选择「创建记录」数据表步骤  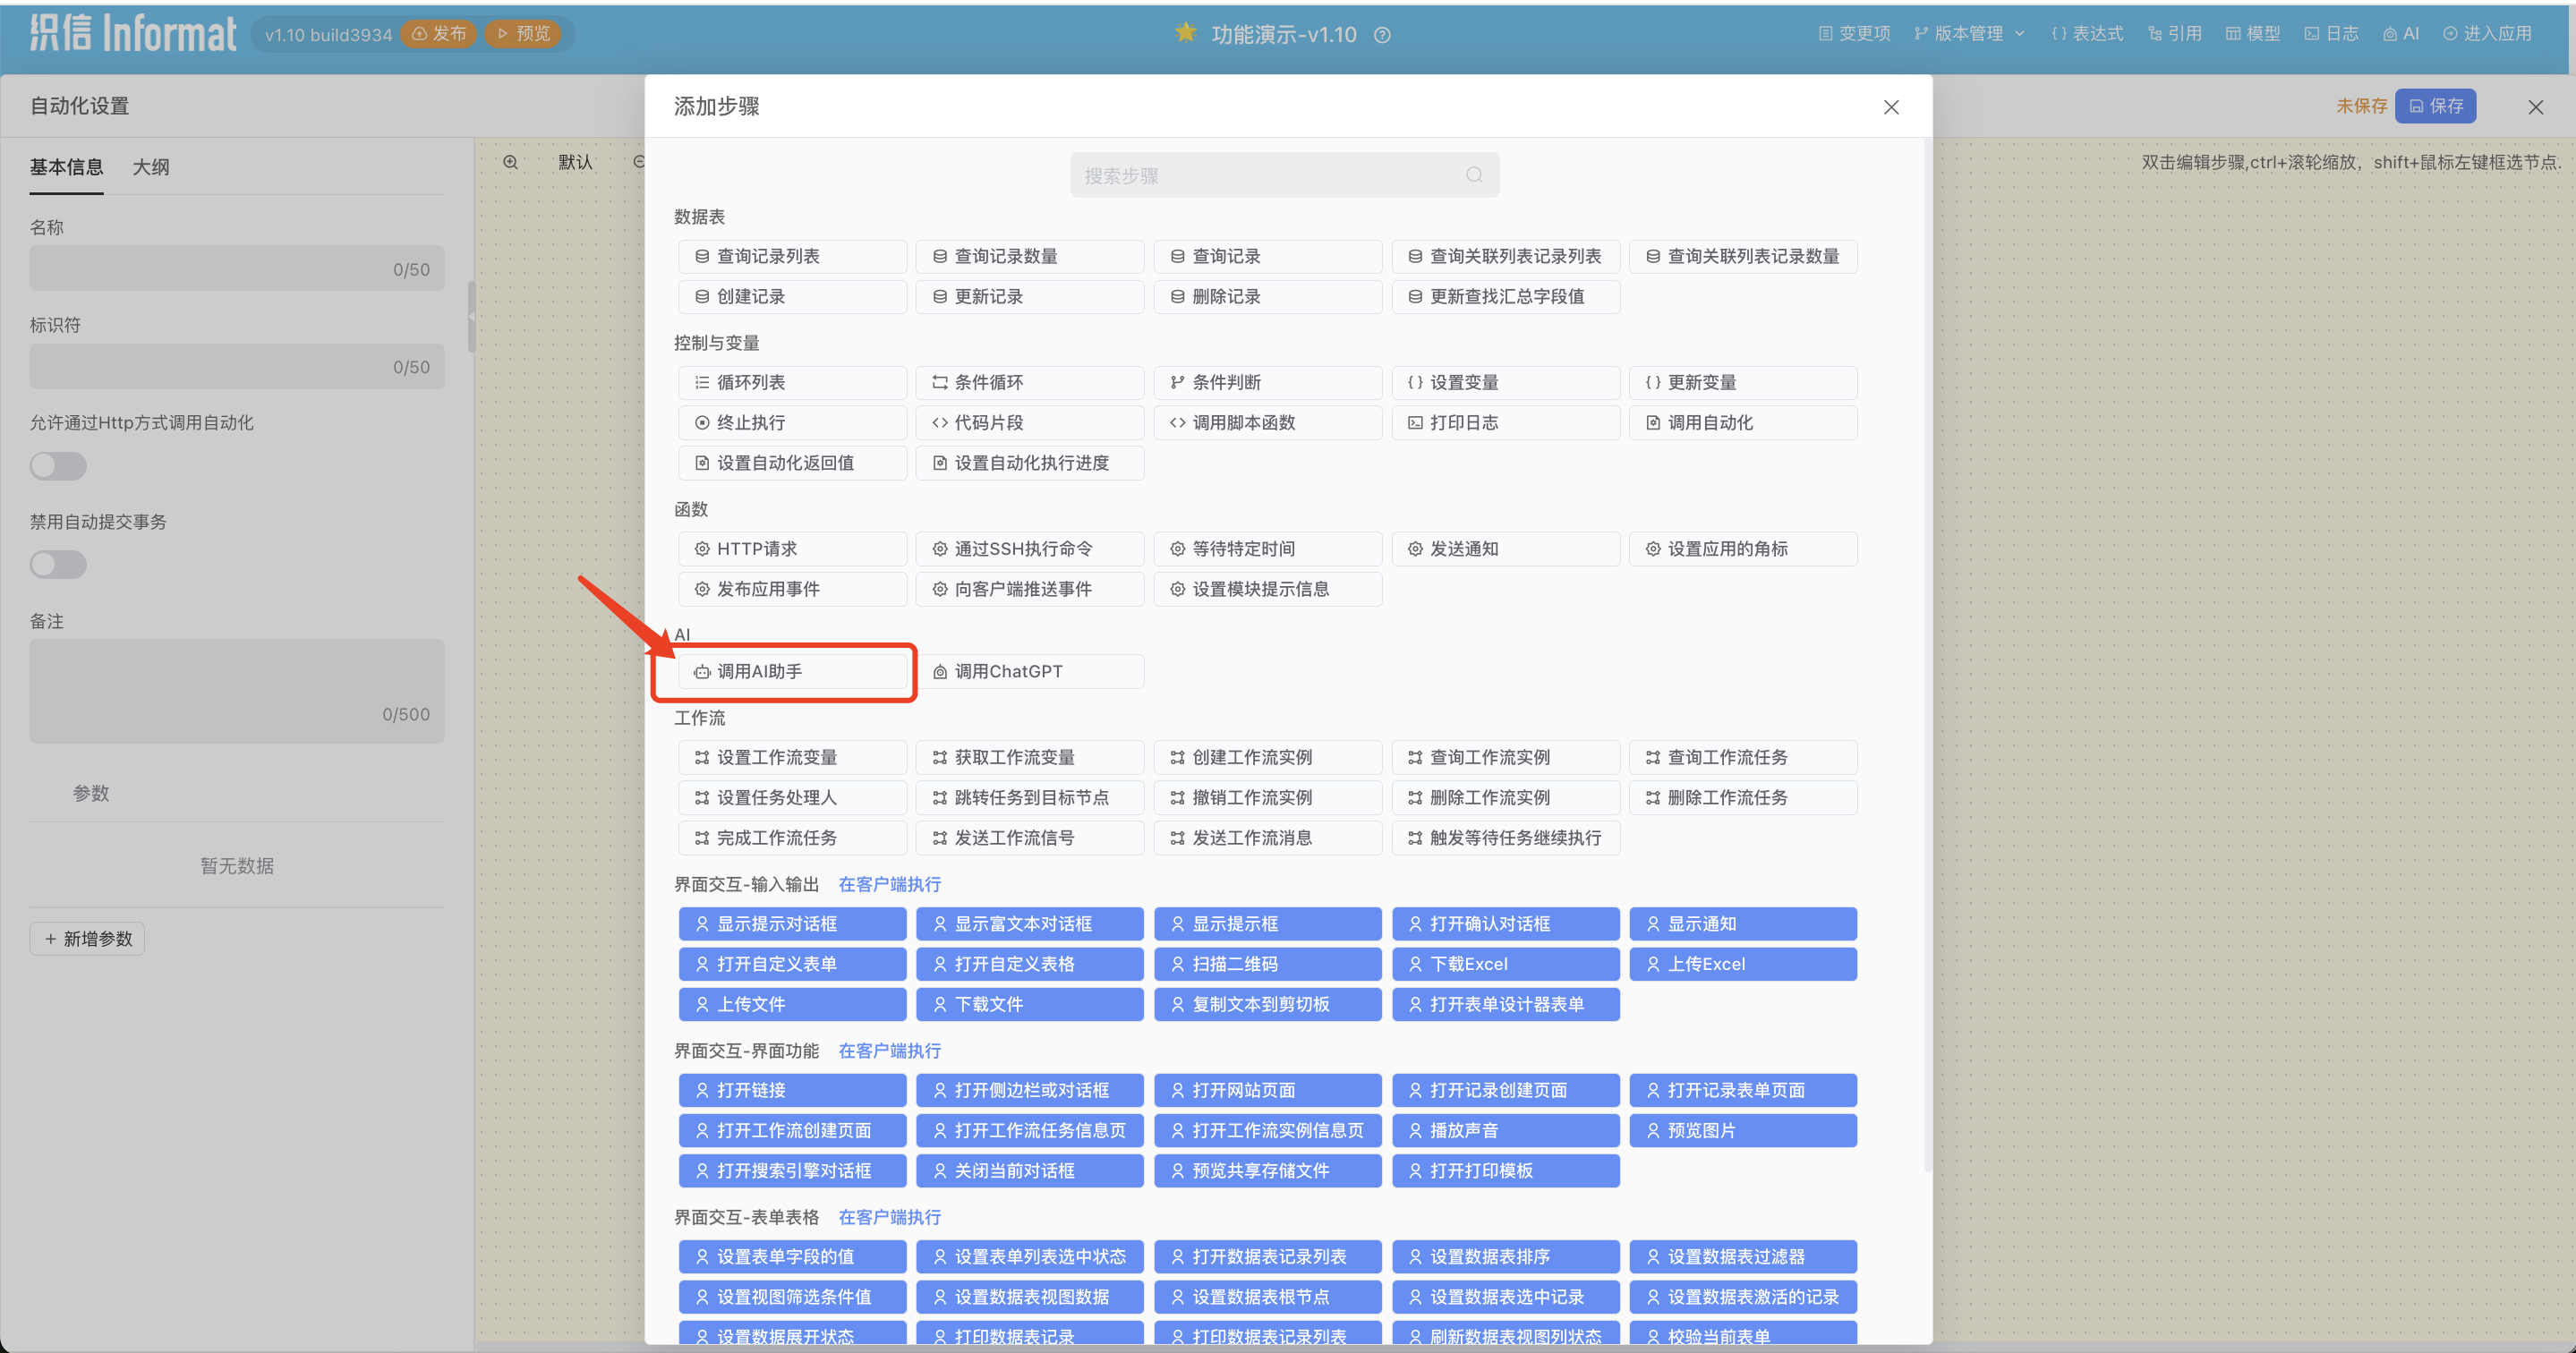coord(792,296)
